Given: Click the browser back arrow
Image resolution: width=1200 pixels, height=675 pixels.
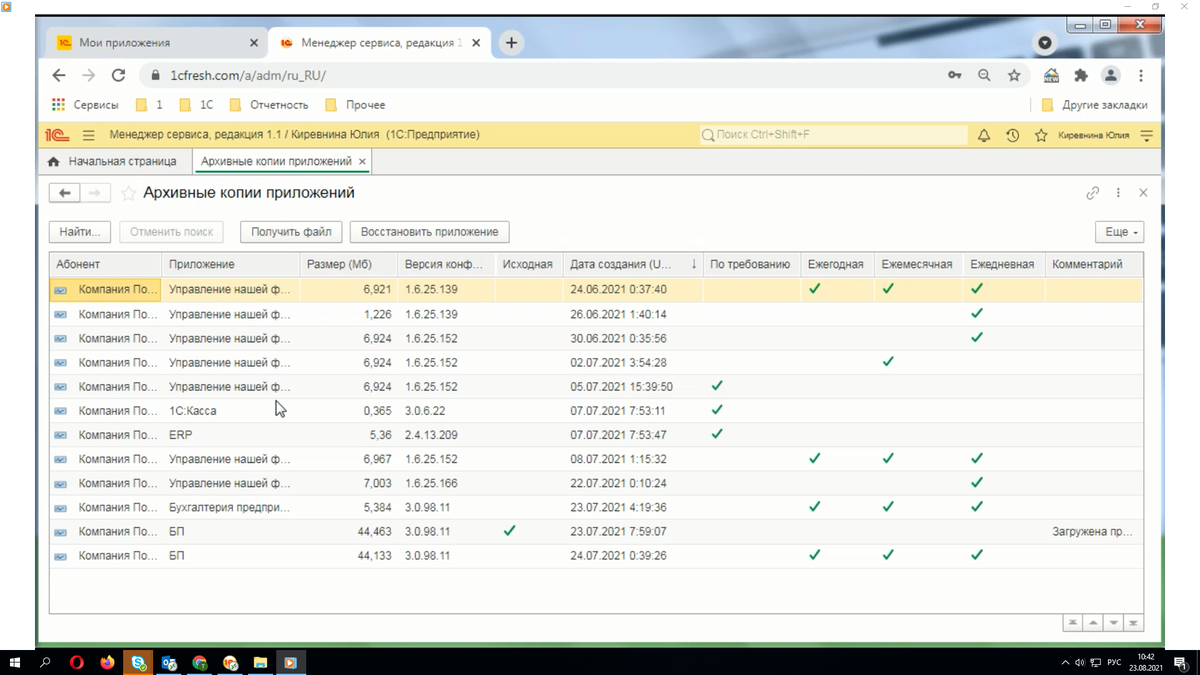Looking at the screenshot, I should [x=58, y=75].
